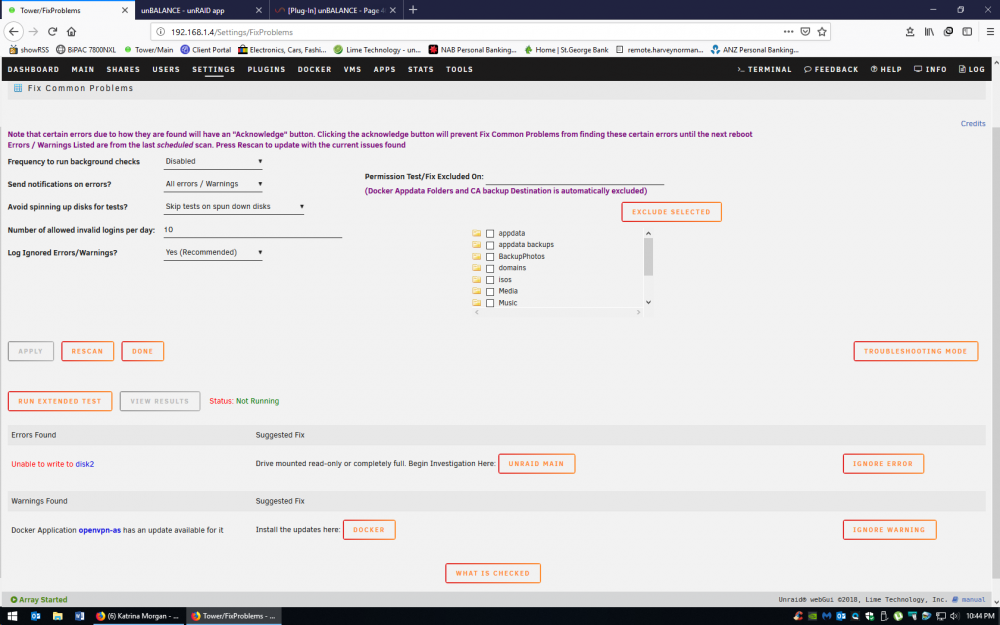The image size is (1000, 625).
Task: Open Tower/Main bookmark
Action: coord(149,50)
